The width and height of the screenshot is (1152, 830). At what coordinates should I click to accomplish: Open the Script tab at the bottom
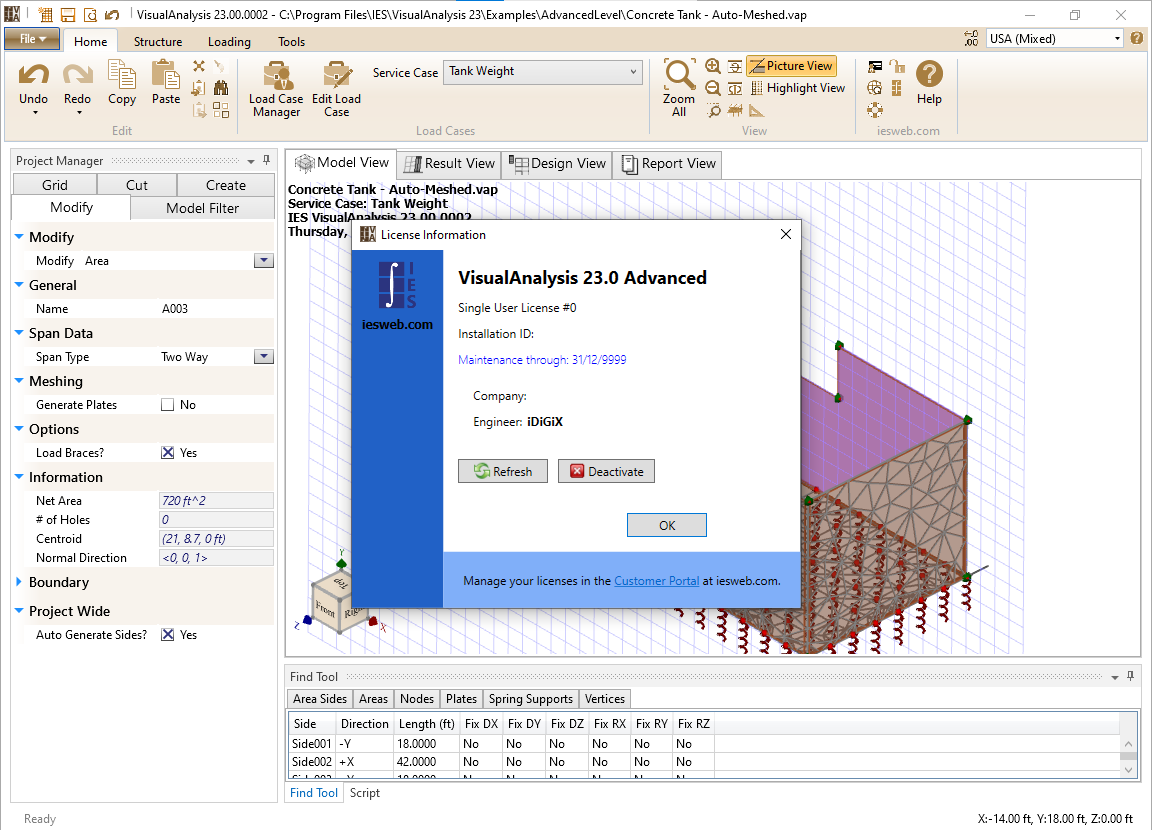pyautogui.click(x=364, y=793)
